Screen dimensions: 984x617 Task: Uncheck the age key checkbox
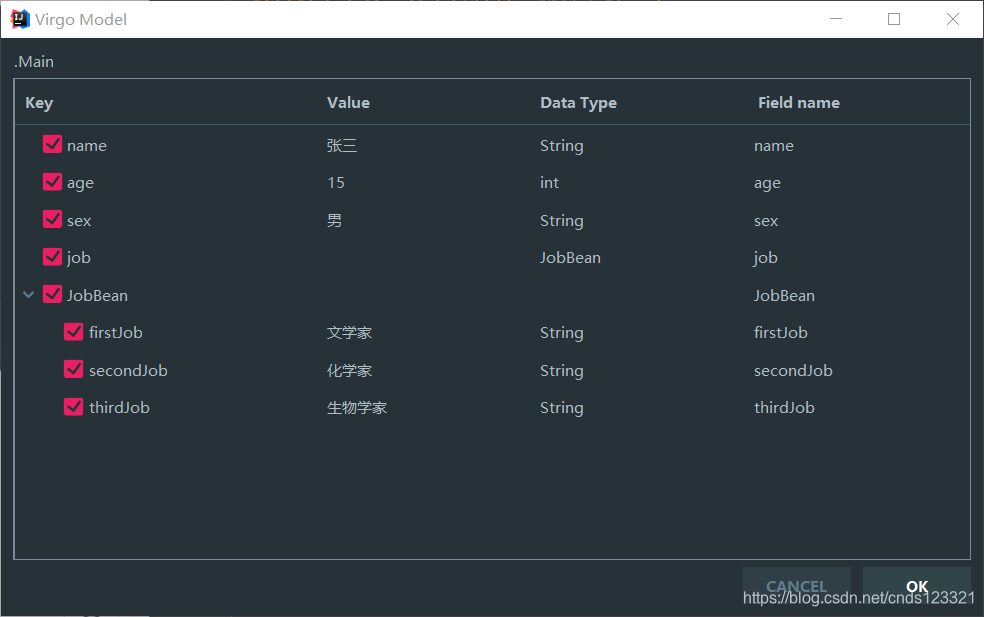(52, 182)
